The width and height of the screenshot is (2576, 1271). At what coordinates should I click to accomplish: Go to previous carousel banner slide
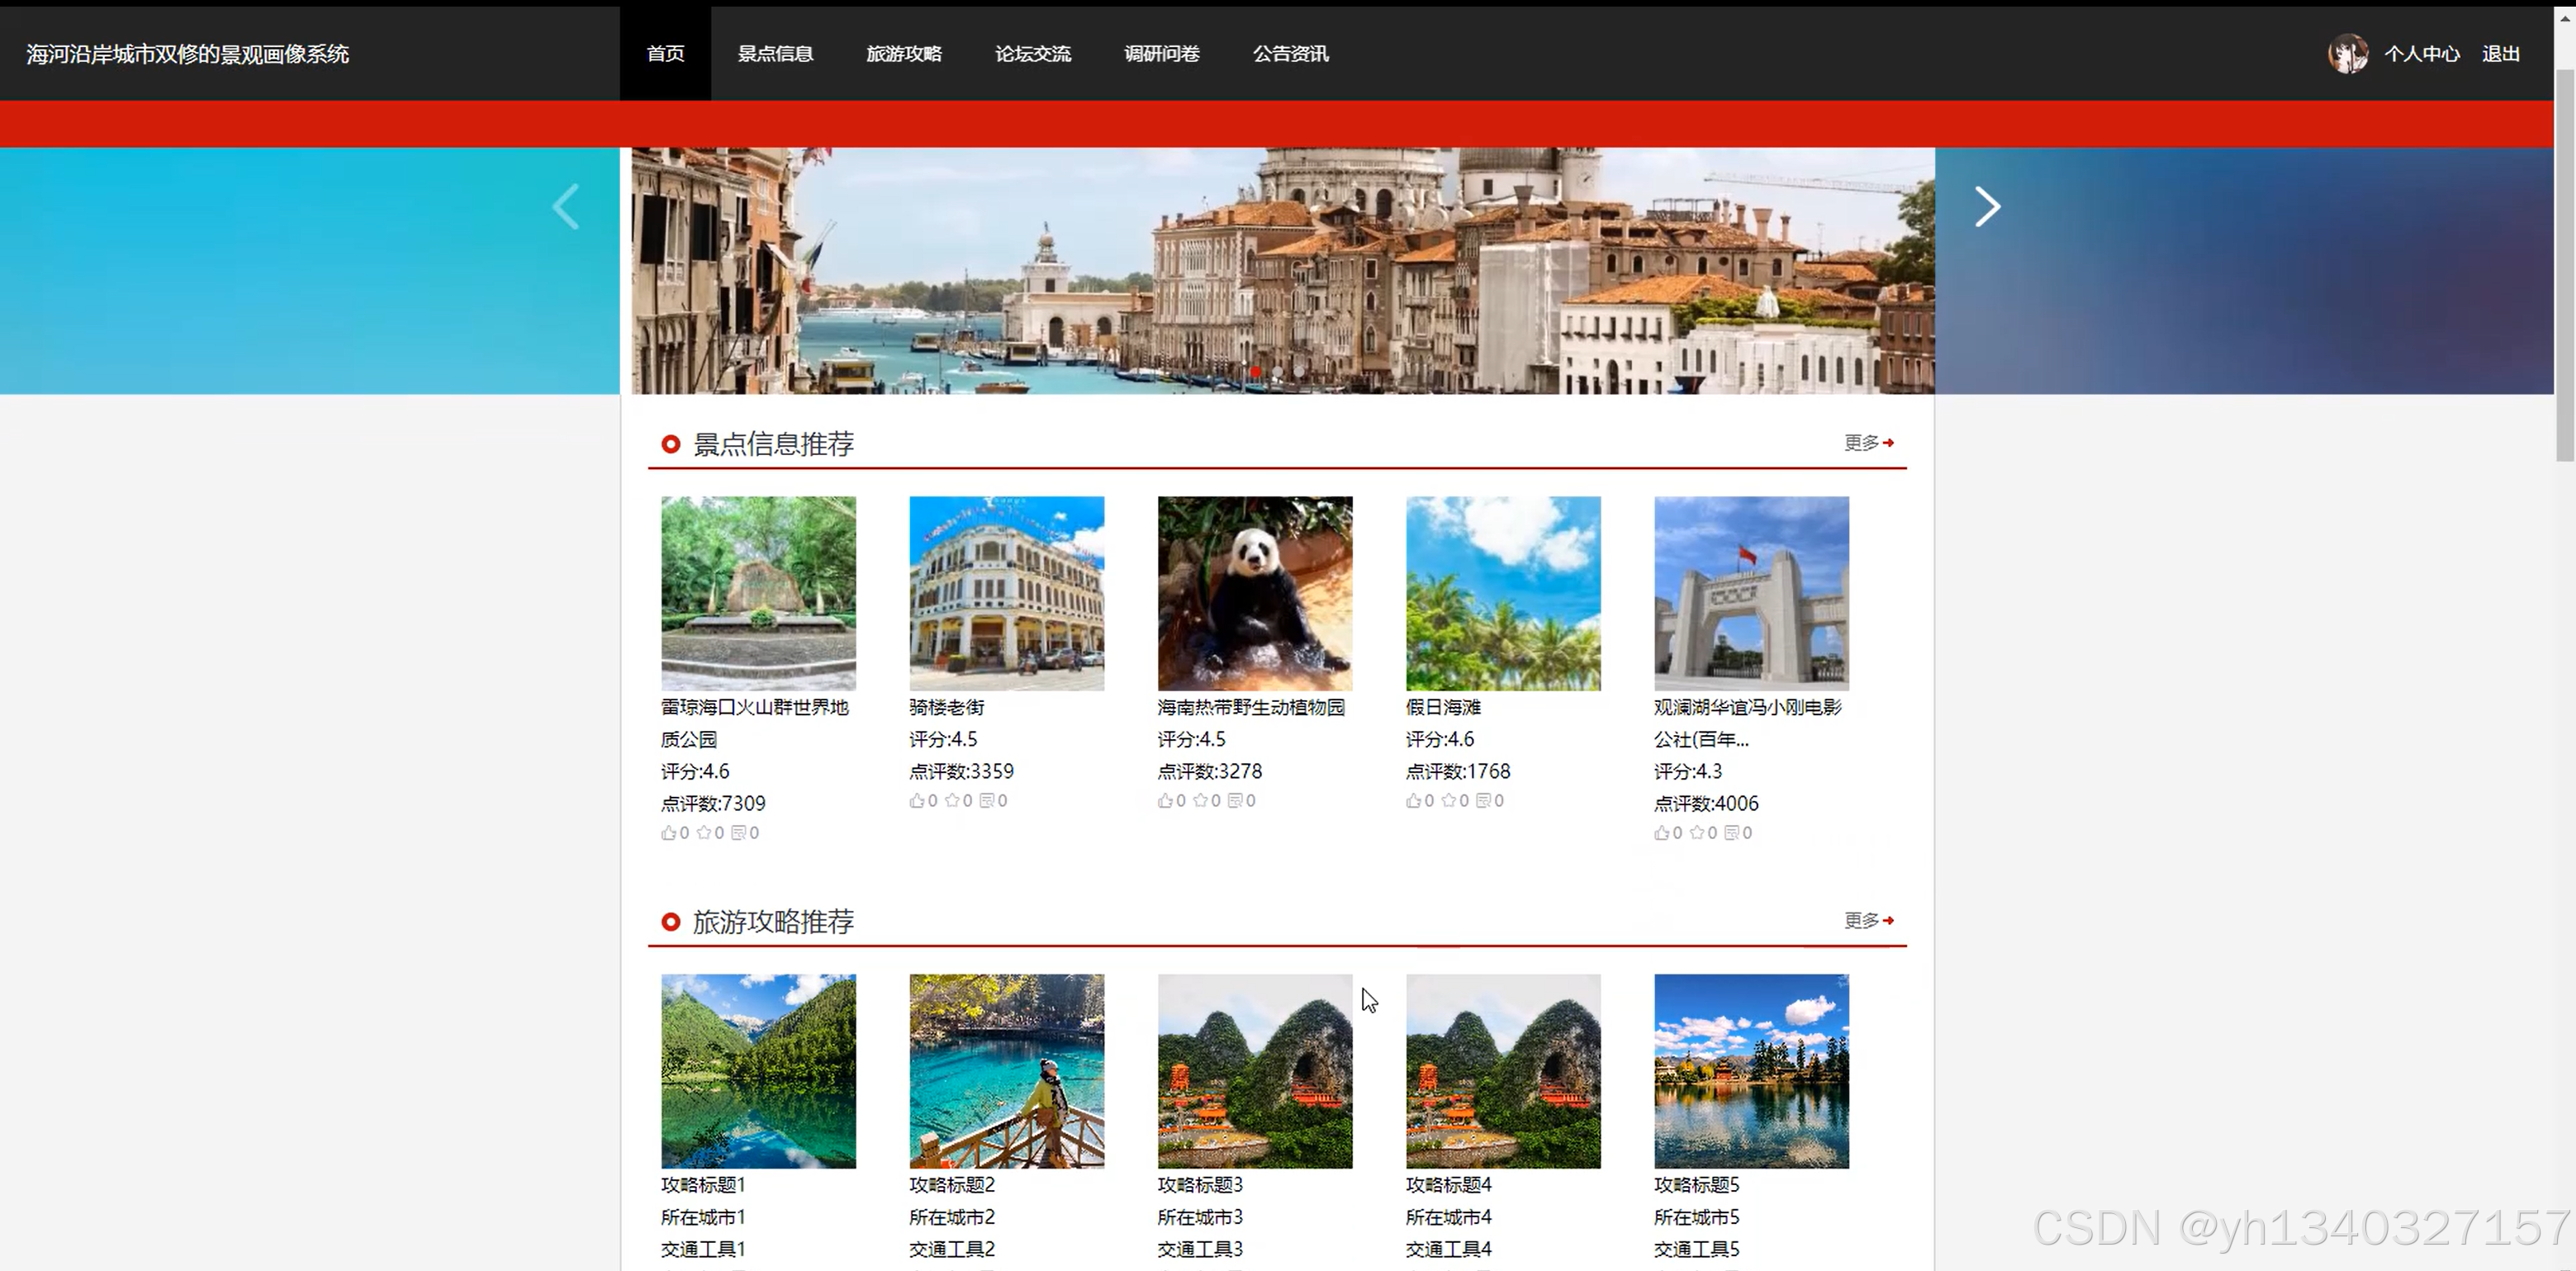pos(566,207)
